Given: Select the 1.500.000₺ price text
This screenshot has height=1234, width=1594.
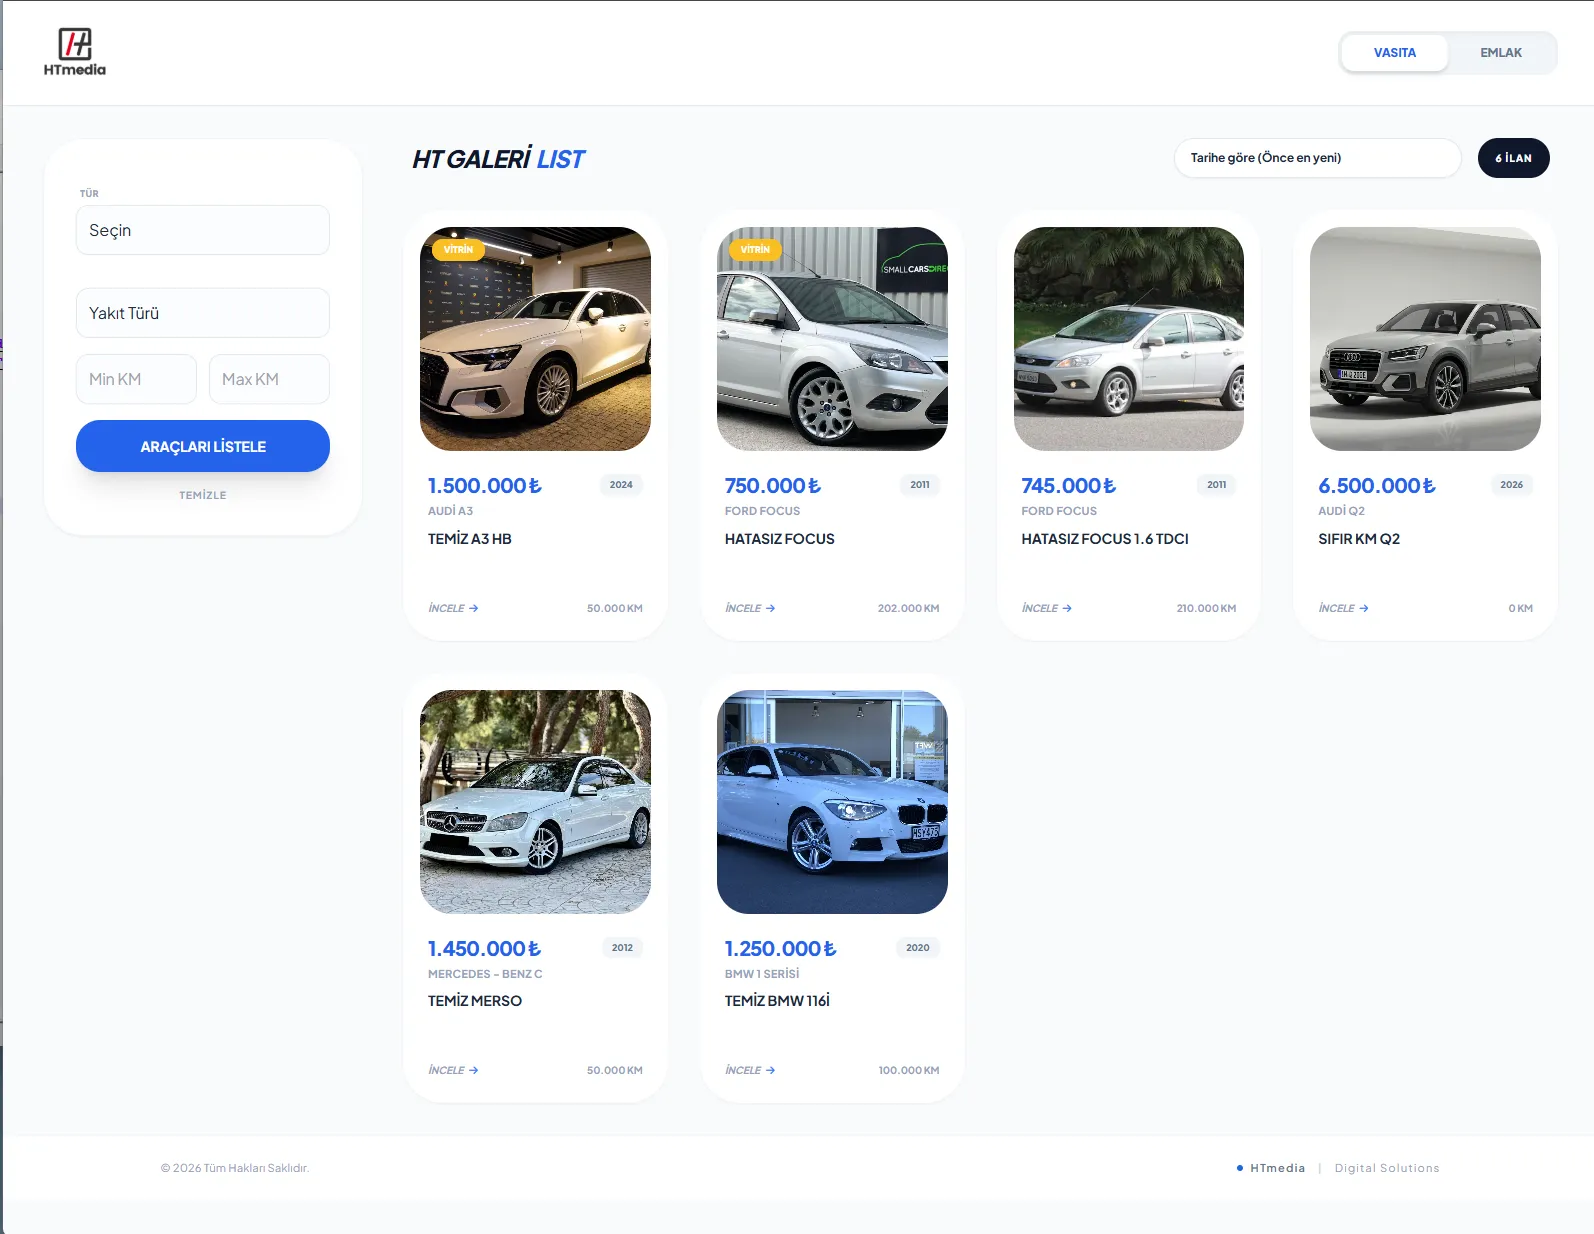Looking at the screenshot, I should pyautogui.click(x=485, y=486).
